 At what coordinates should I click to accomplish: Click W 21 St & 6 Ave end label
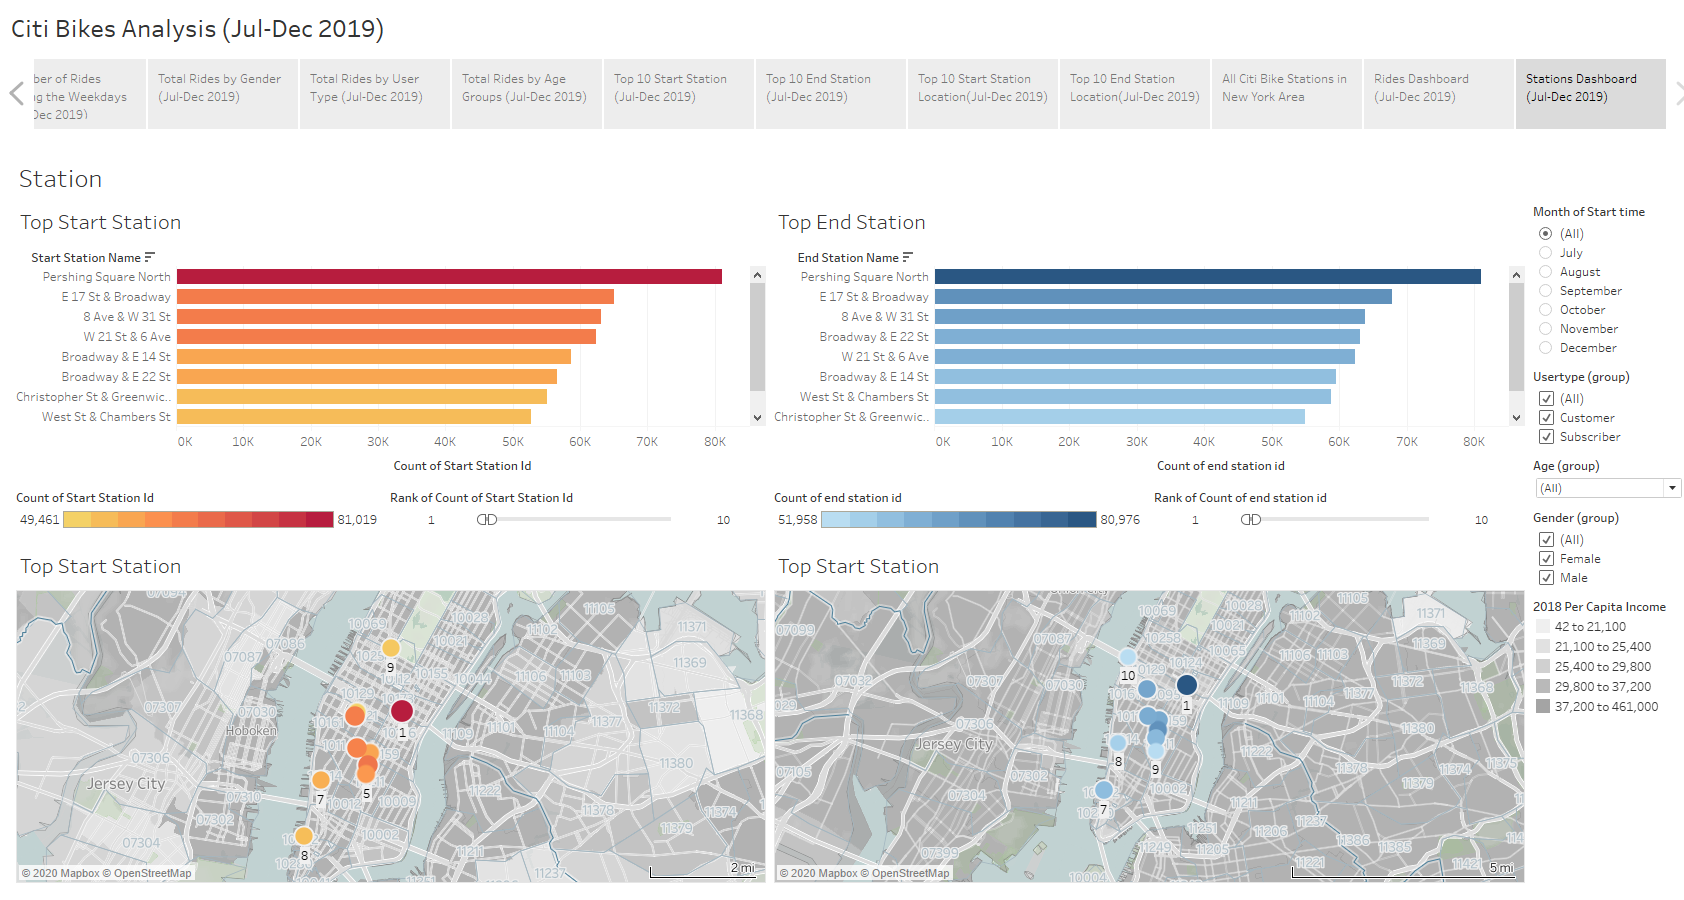click(885, 357)
